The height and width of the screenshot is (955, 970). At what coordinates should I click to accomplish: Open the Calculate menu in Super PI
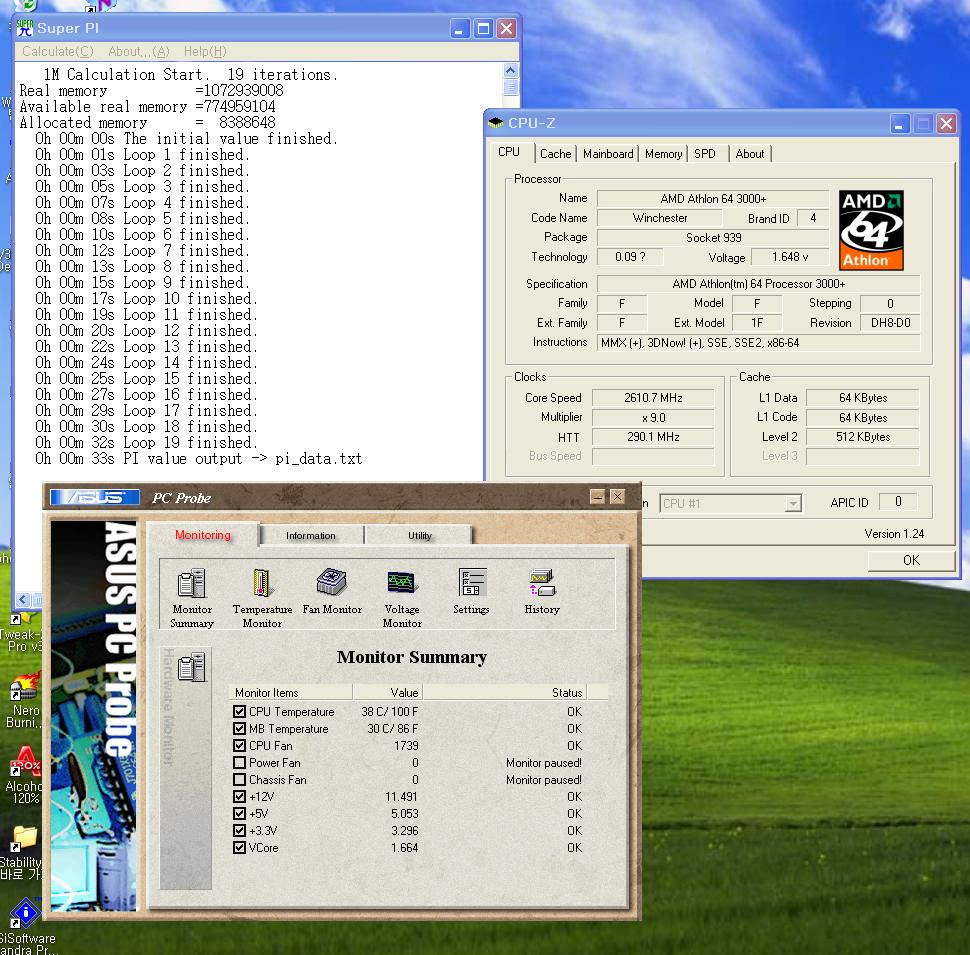tap(58, 51)
